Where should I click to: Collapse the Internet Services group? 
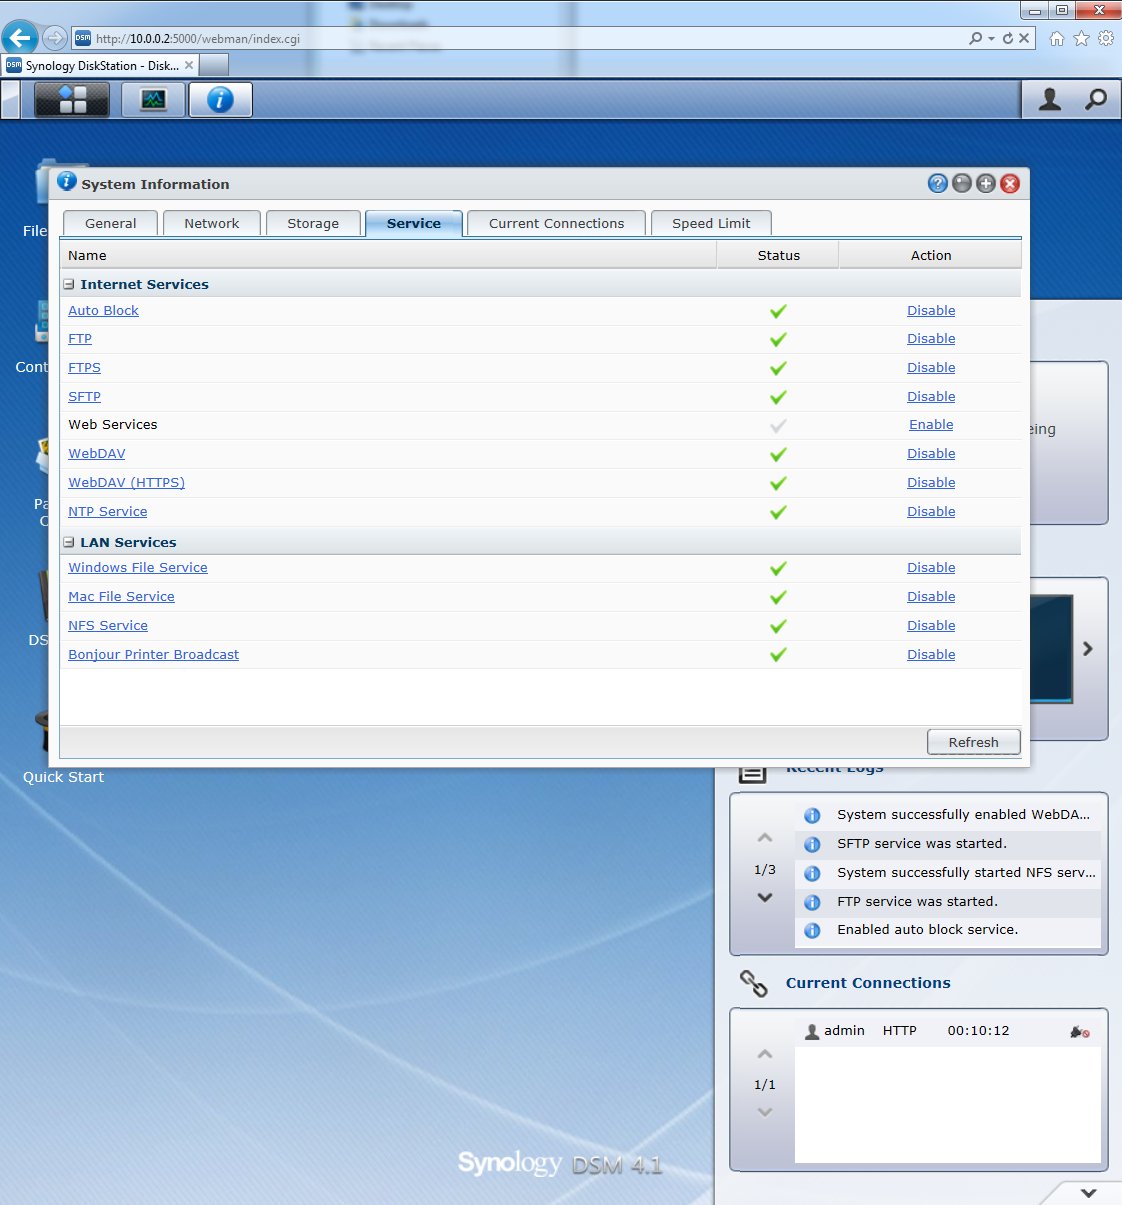pos(69,284)
